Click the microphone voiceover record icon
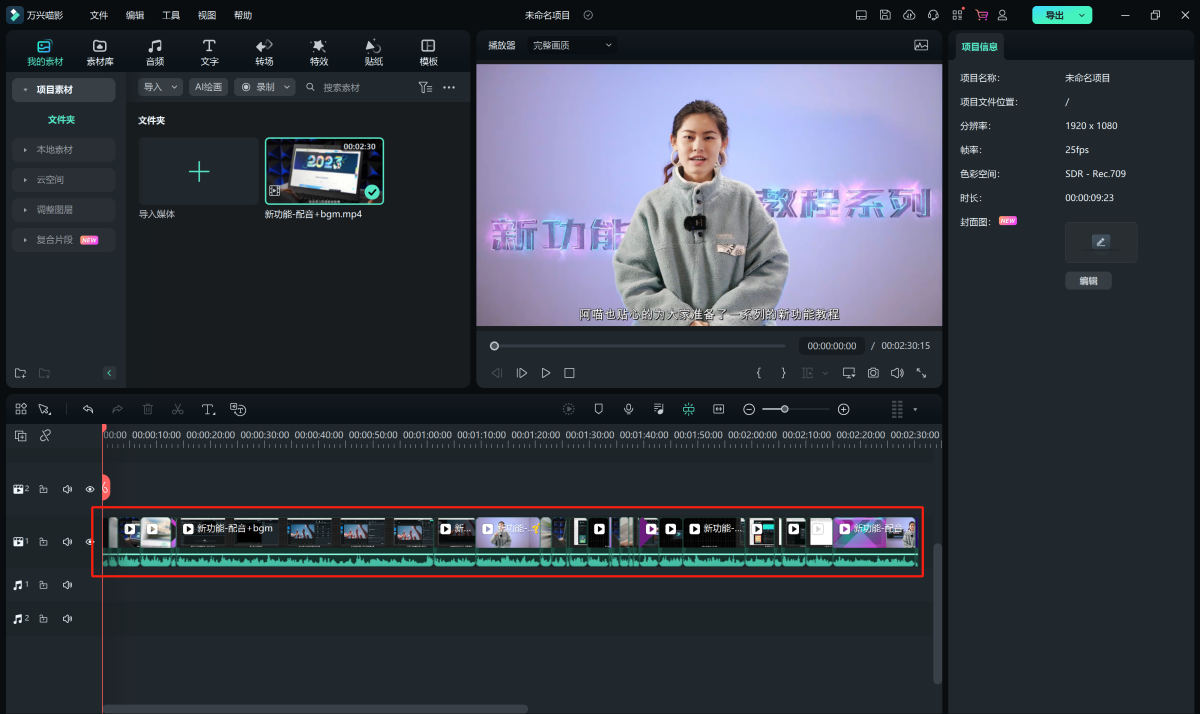 click(x=629, y=409)
